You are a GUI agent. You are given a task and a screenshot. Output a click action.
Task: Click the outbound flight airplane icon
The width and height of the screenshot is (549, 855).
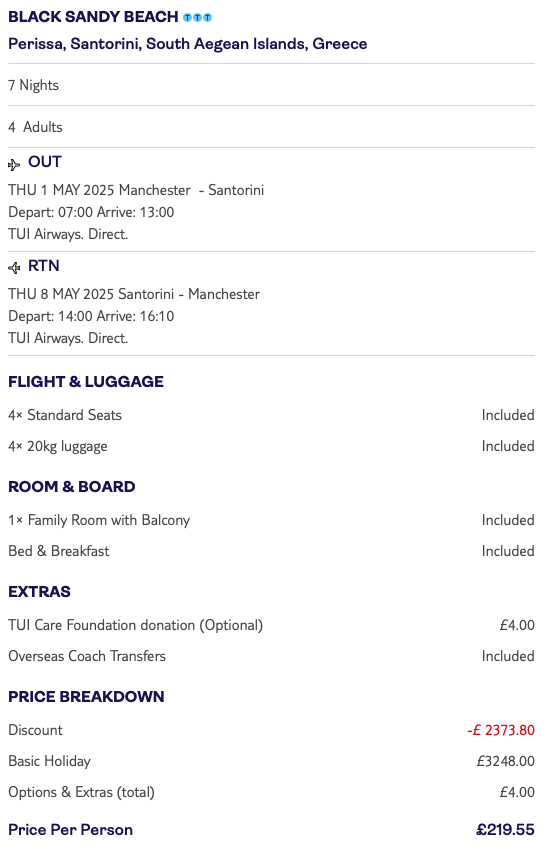click(x=14, y=164)
